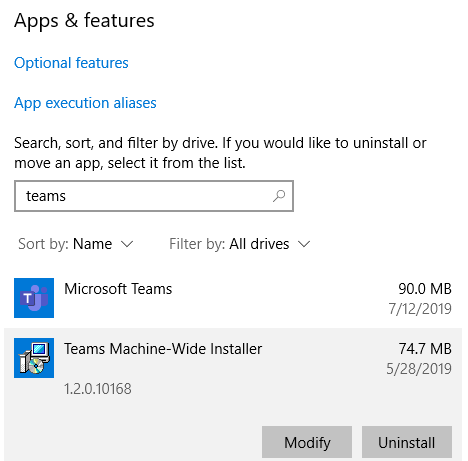Image resolution: width=468 pixels, height=461 pixels.
Task: Click the Microsoft Teams app icon
Action: coord(34,298)
